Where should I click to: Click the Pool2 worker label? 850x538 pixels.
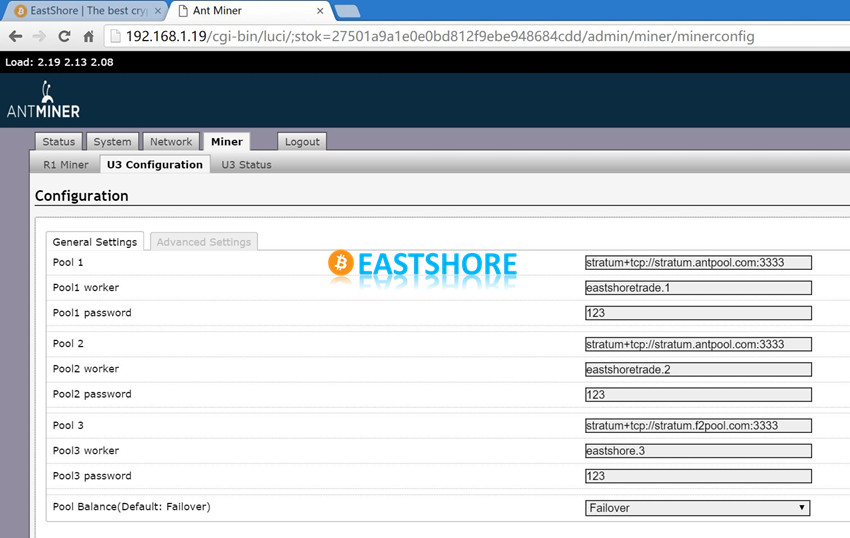[x=86, y=369]
